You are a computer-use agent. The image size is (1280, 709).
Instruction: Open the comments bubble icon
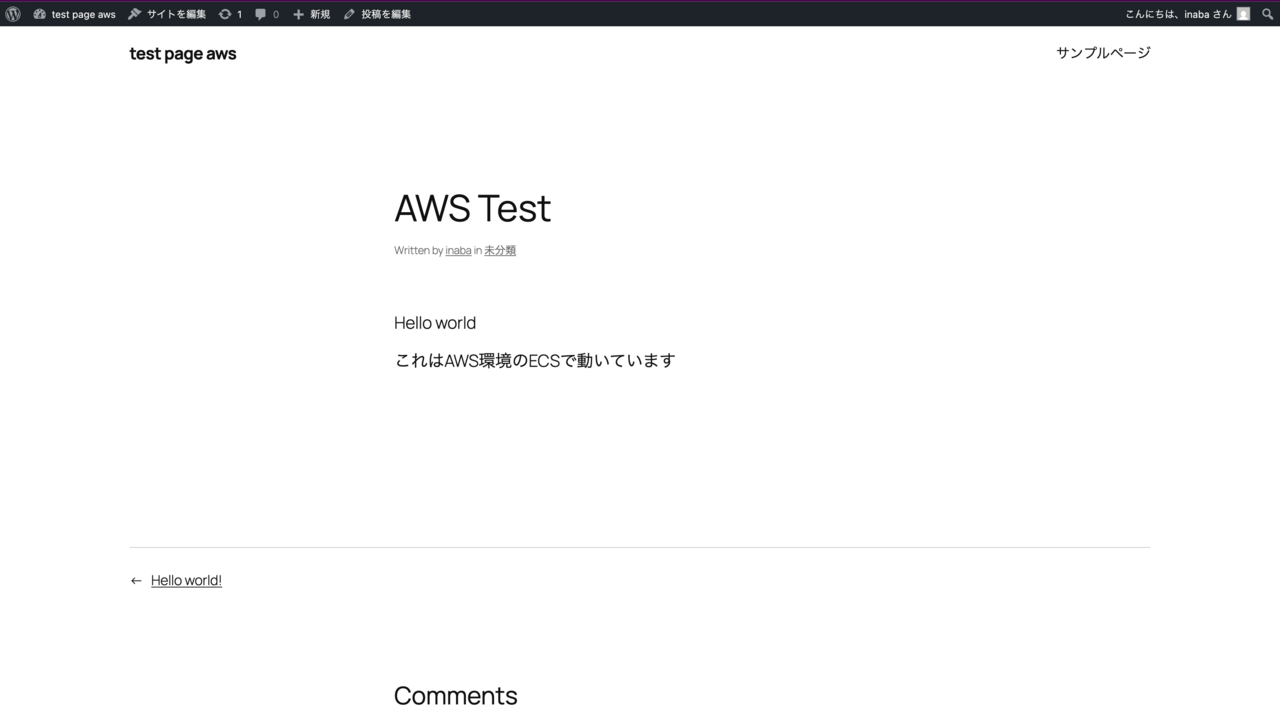pyautogui.click(x=261, y=14)
